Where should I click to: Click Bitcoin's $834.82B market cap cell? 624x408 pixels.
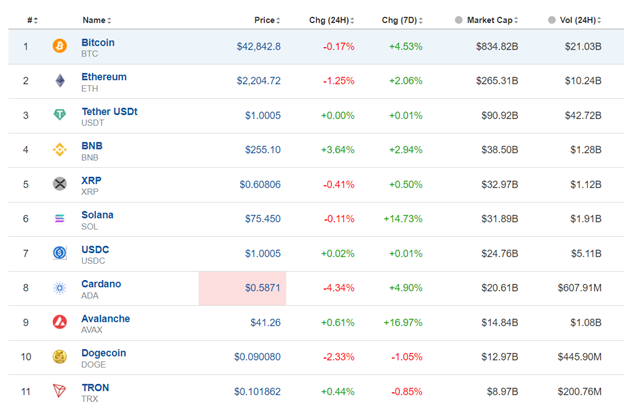pos(490,46)
